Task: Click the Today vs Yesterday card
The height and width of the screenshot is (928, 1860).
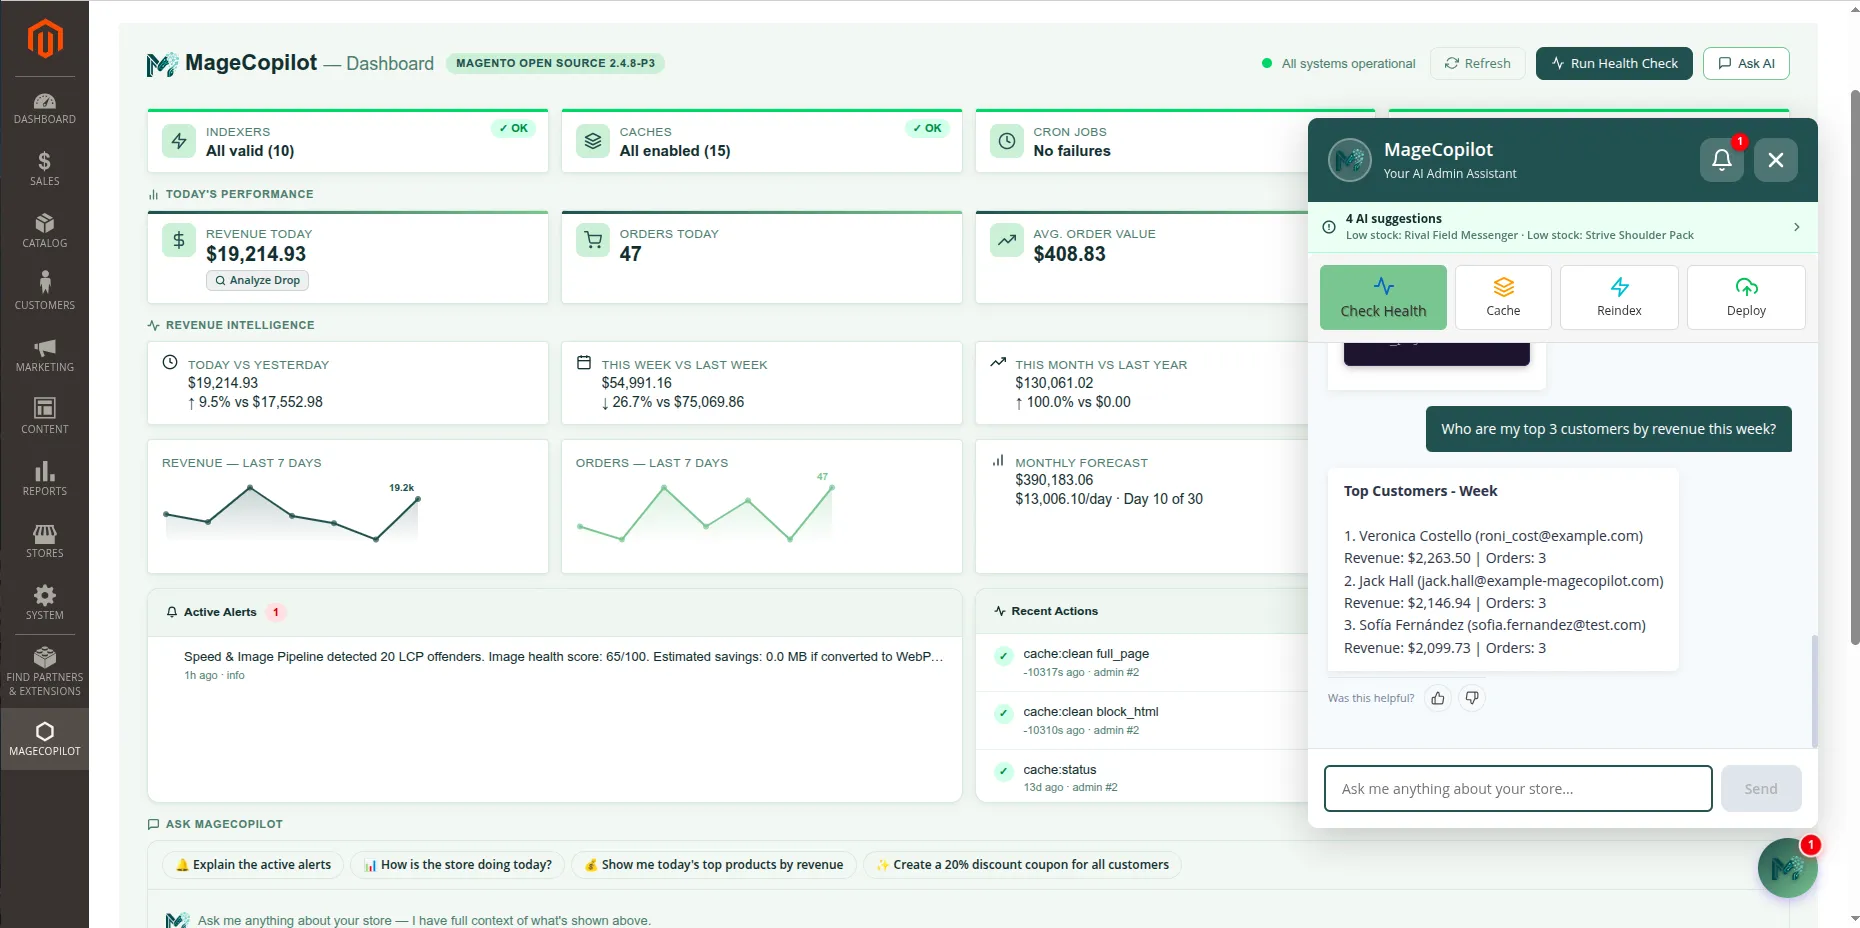Action: click(348, 383)
